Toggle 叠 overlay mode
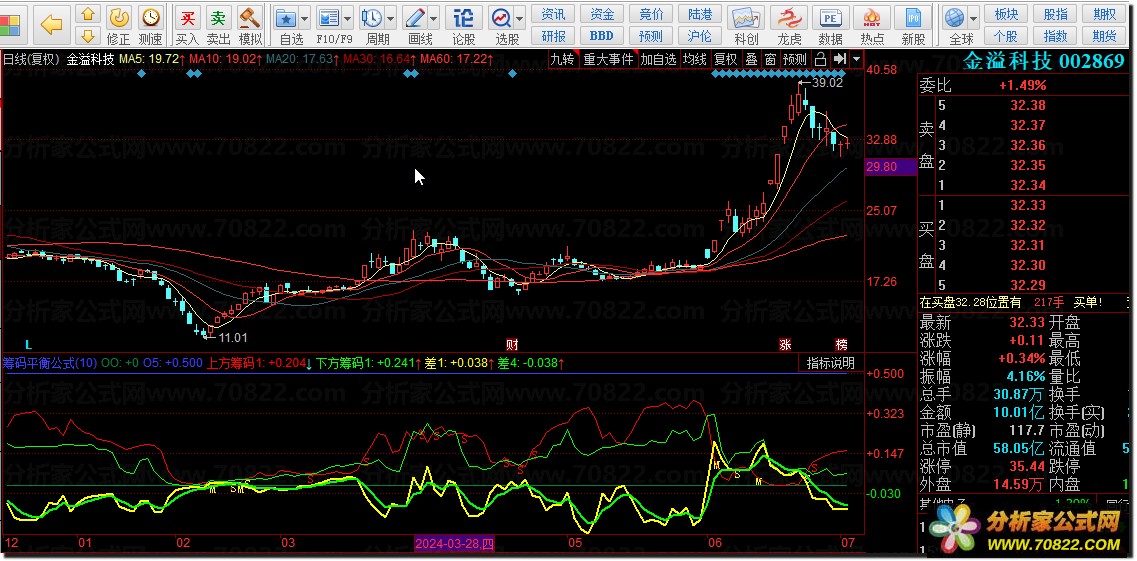Image resolution: width=1137 pixels, height=561 pixels. 751,59
